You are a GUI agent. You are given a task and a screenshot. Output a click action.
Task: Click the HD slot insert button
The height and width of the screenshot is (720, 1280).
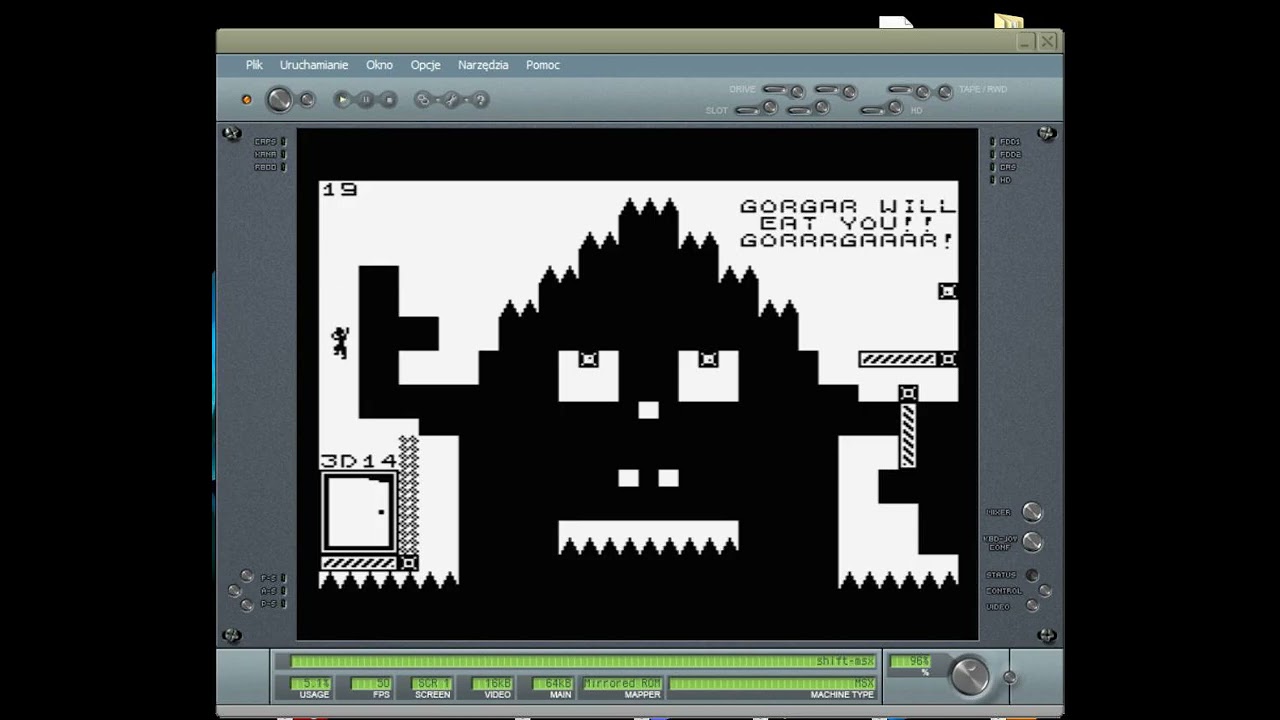[x=873, y=110]
